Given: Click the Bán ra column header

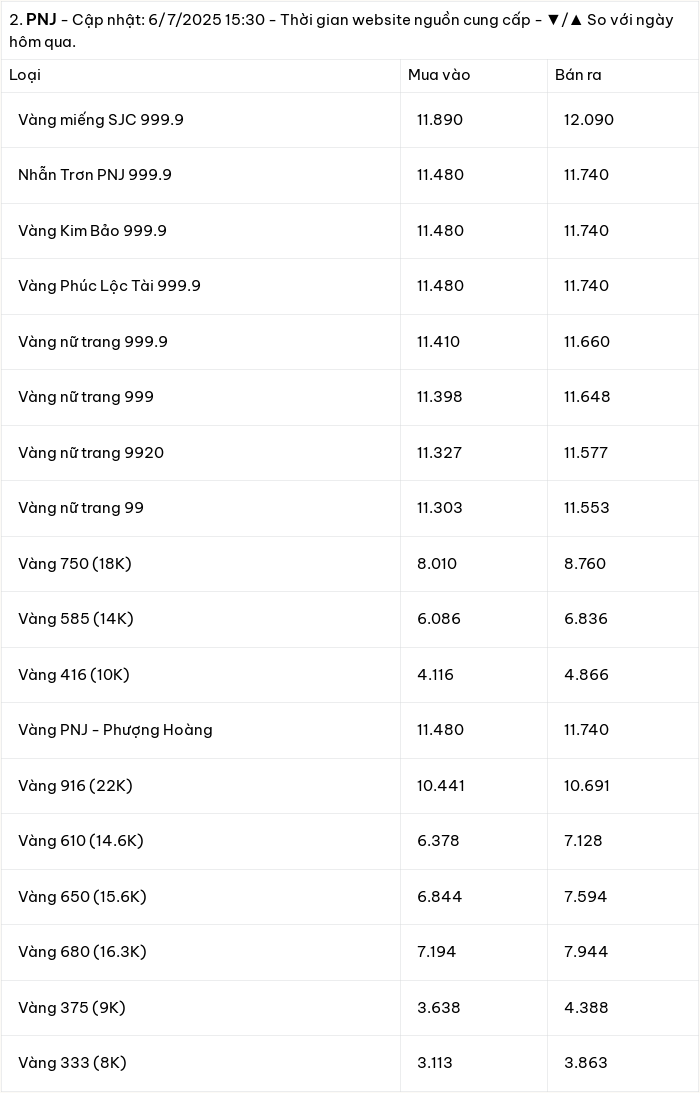Looking at the screenshot, I should (578, 75).
